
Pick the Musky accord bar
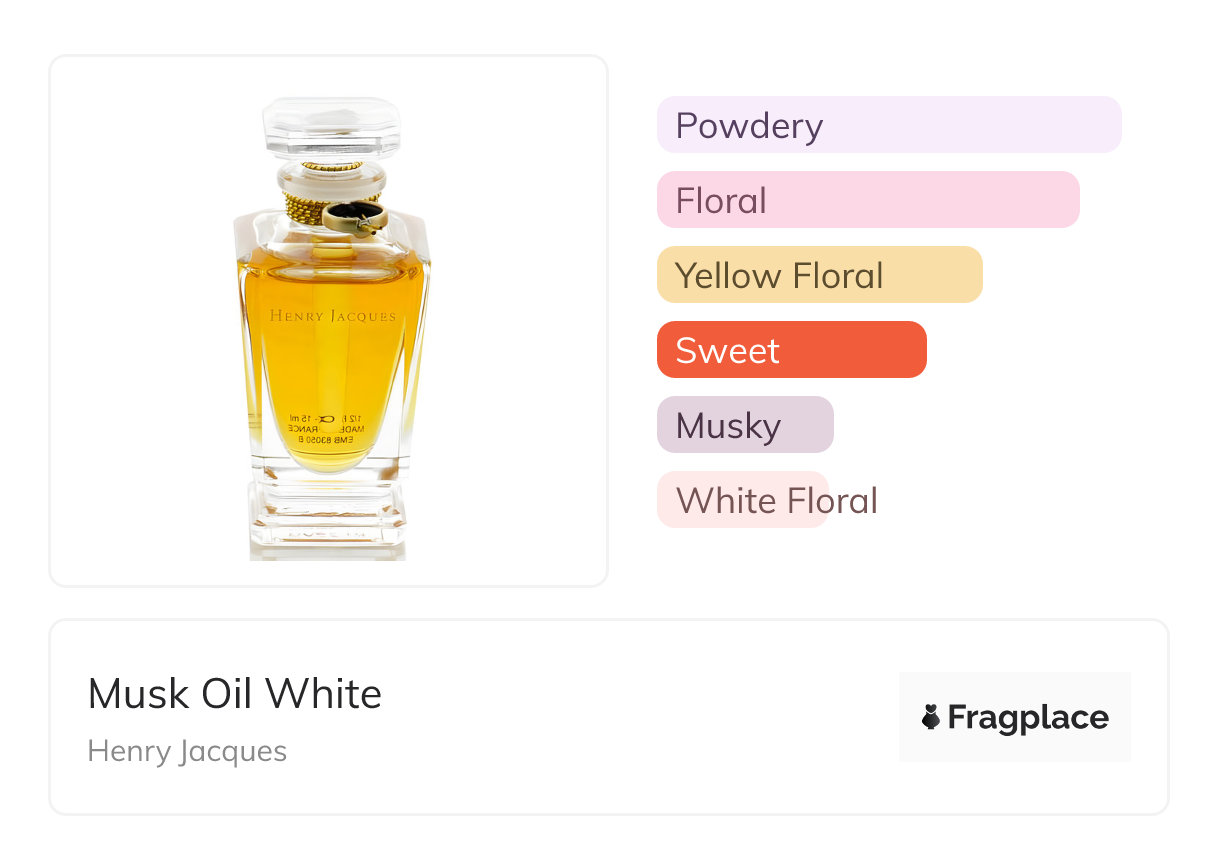744,425
